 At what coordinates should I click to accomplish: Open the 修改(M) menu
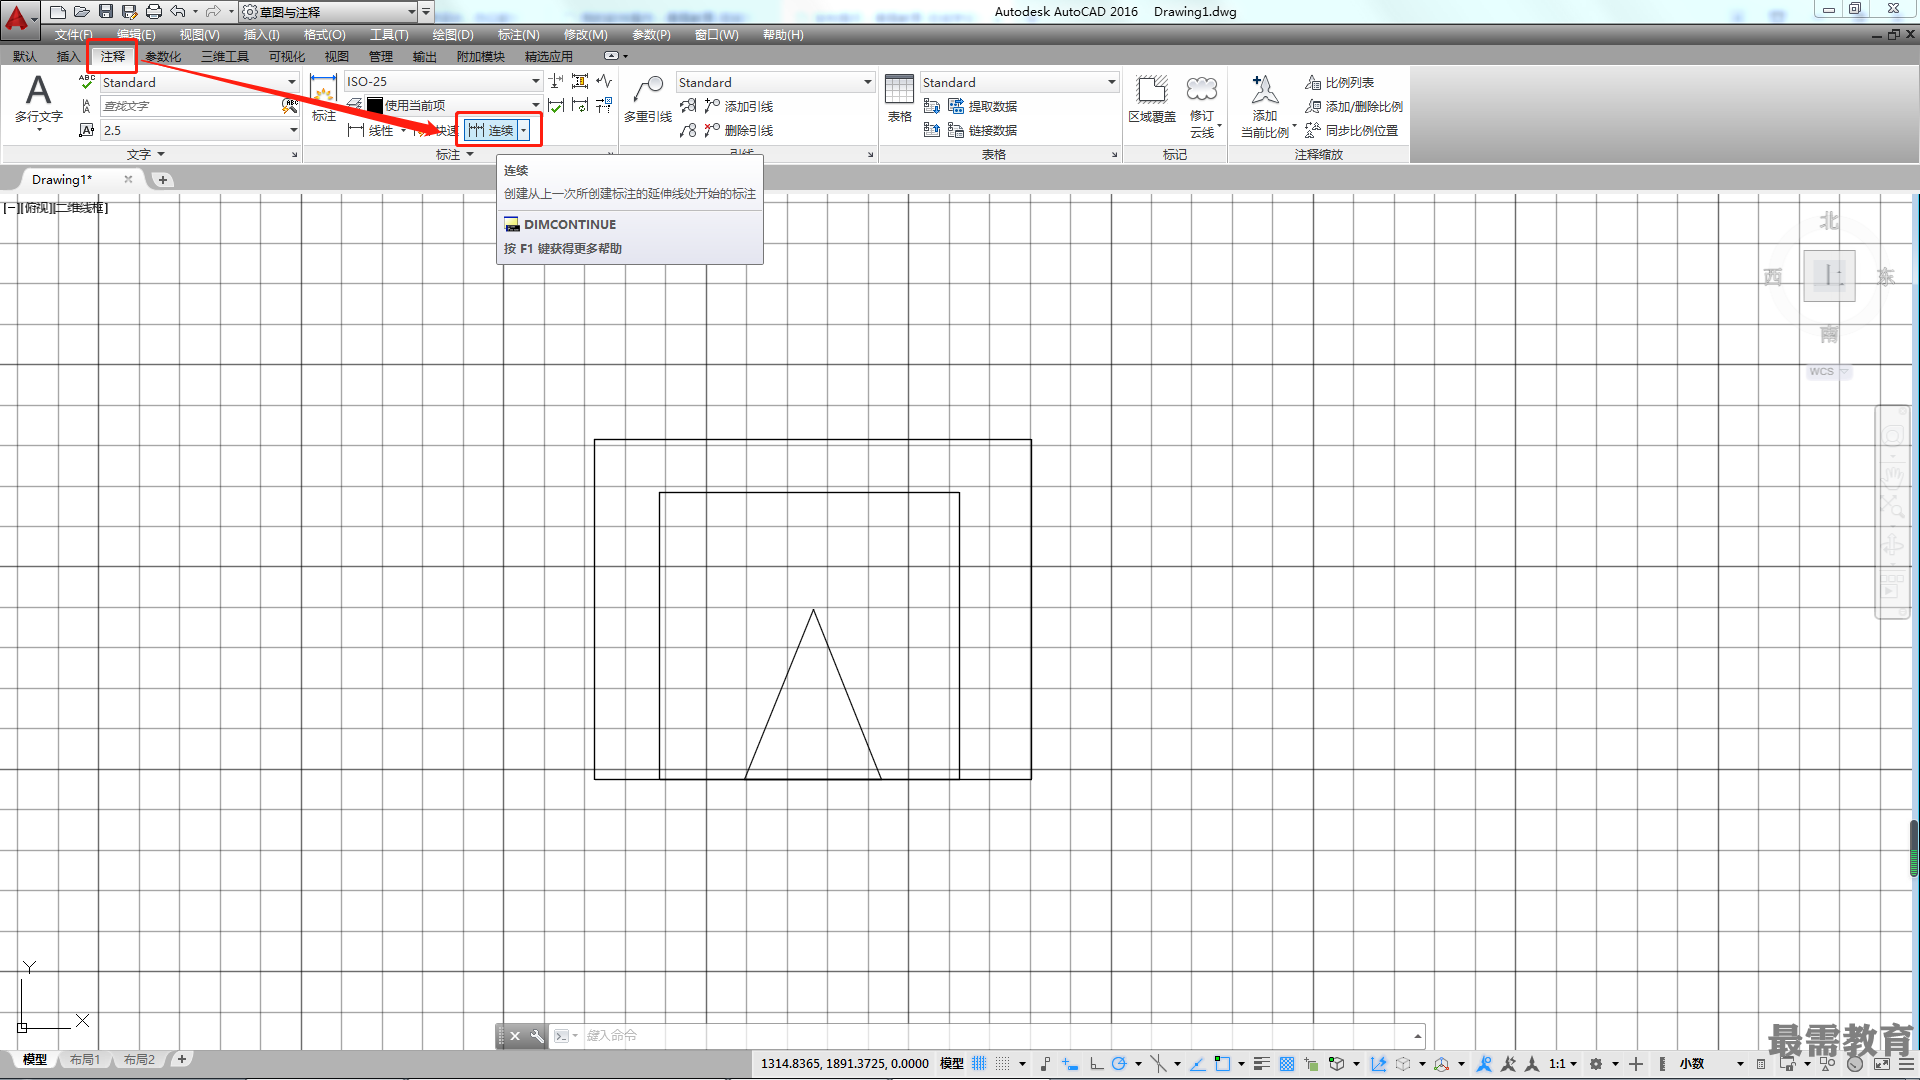[x=585, y=35]
